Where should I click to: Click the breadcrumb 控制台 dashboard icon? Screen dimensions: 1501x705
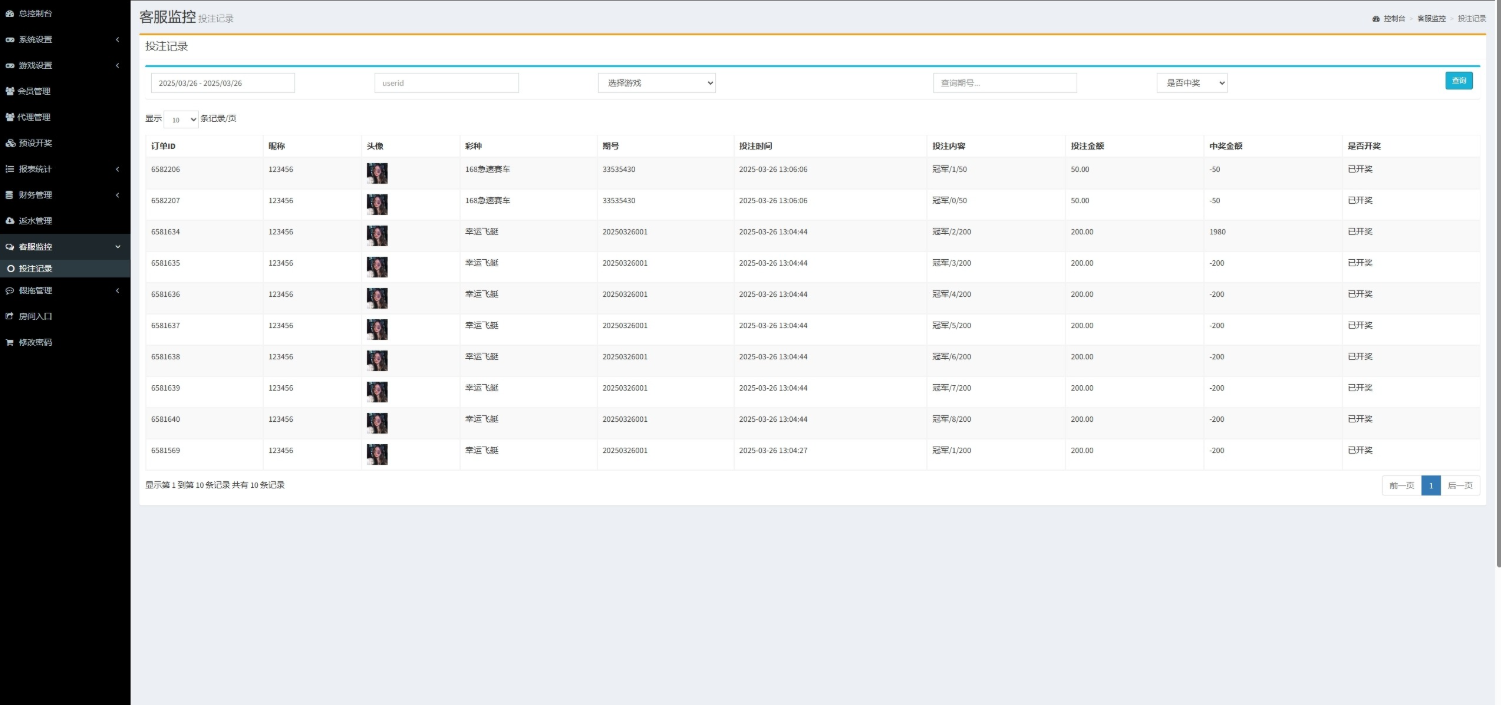click(1376, 19)
